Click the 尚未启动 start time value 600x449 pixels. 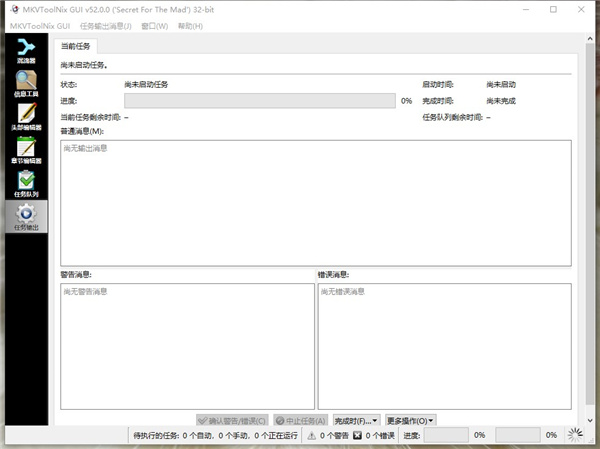point(501,85)
